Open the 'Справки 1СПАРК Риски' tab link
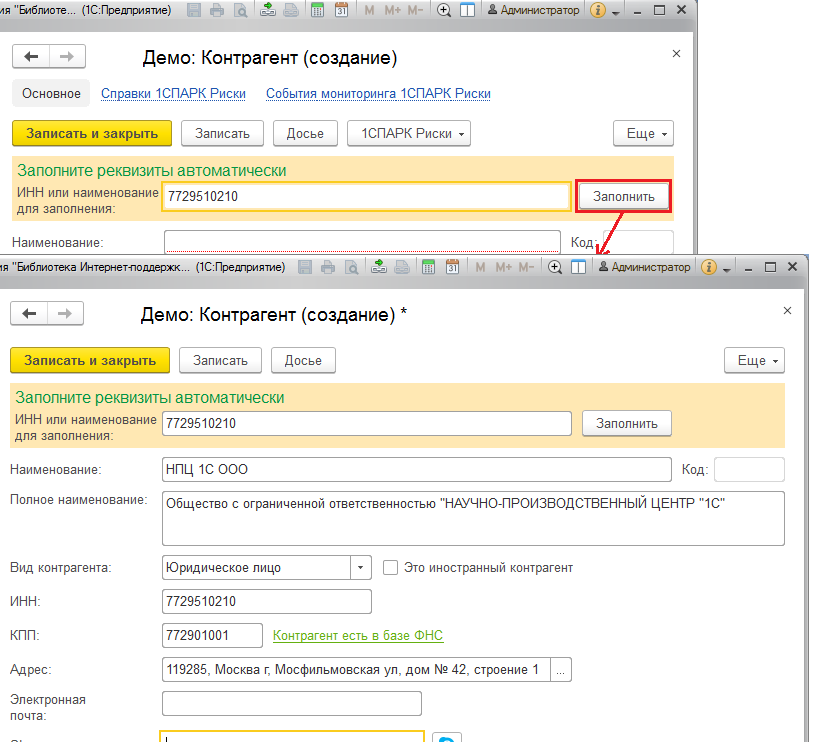The width and height of the screenshot is (816, 742). pos(173,94)
